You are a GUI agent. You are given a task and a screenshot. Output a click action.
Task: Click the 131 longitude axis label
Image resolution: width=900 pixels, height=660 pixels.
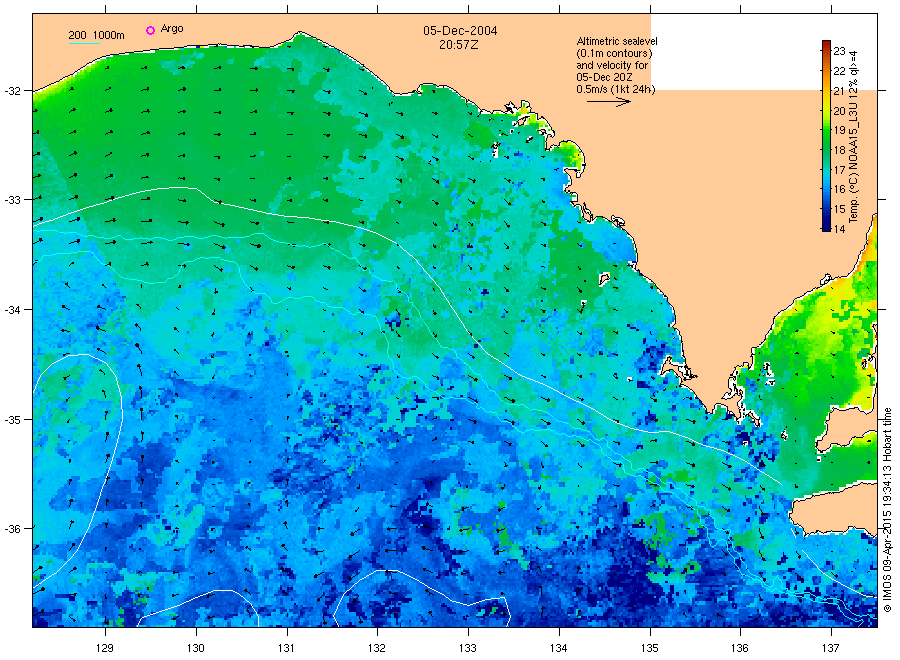click(286, 648)
